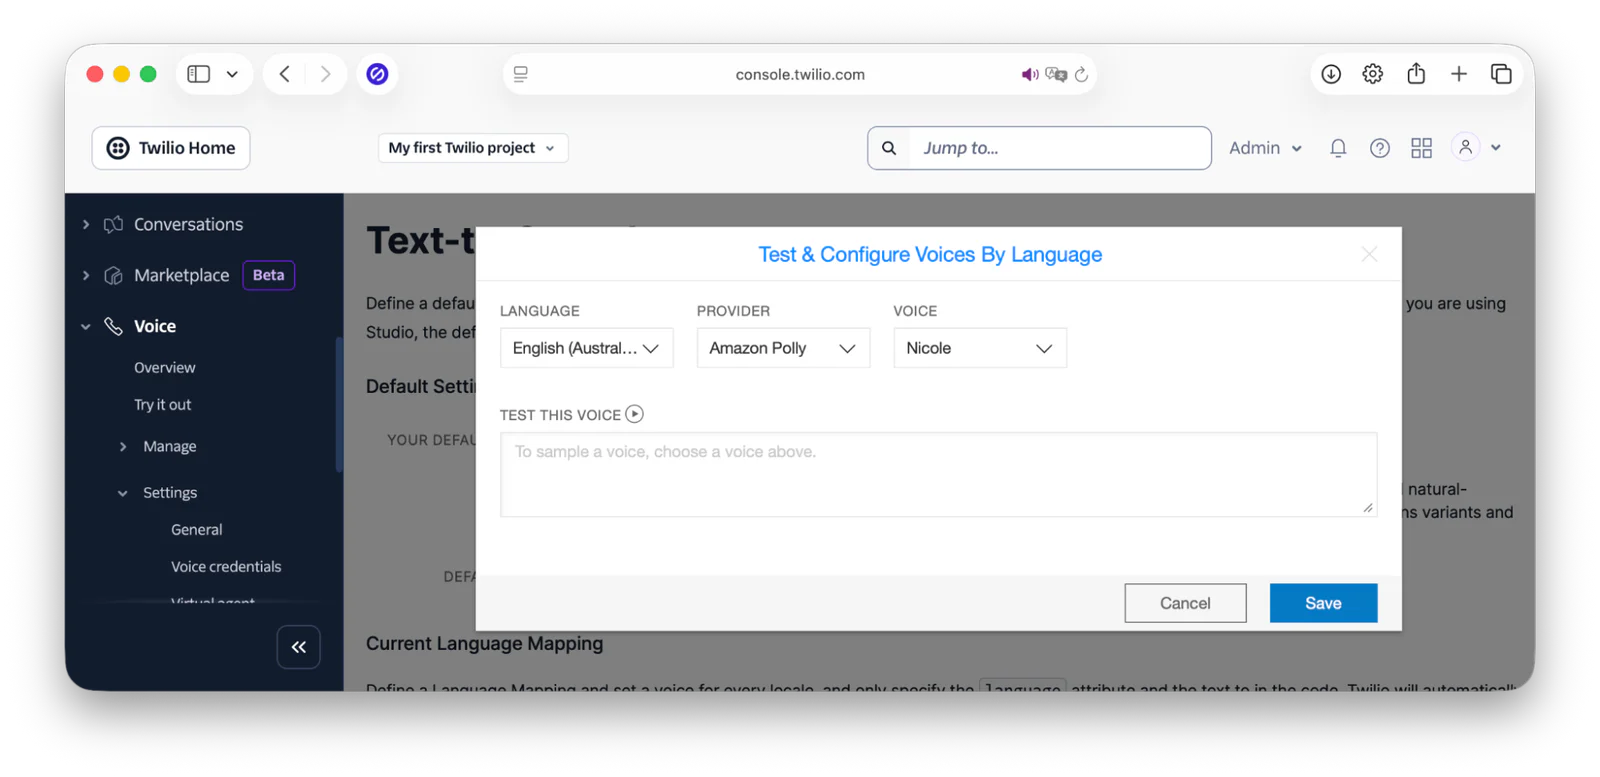1600x777 pixels.
Task: Open Try it out under Voice
Action: point(162,405)
